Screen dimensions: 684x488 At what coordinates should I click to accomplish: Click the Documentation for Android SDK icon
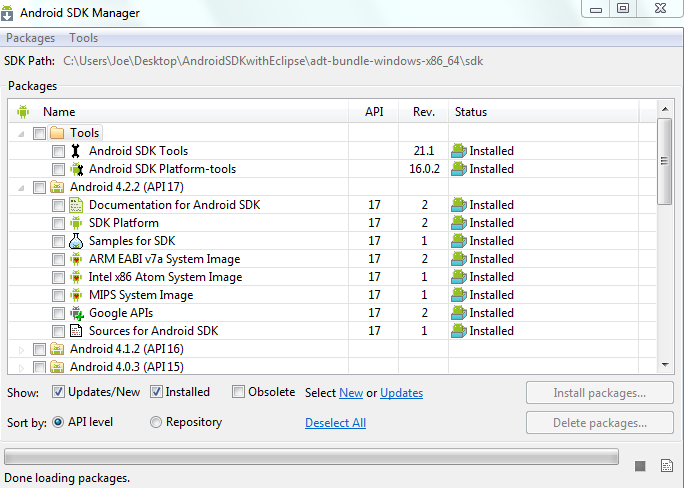click(x=76, y=205)
